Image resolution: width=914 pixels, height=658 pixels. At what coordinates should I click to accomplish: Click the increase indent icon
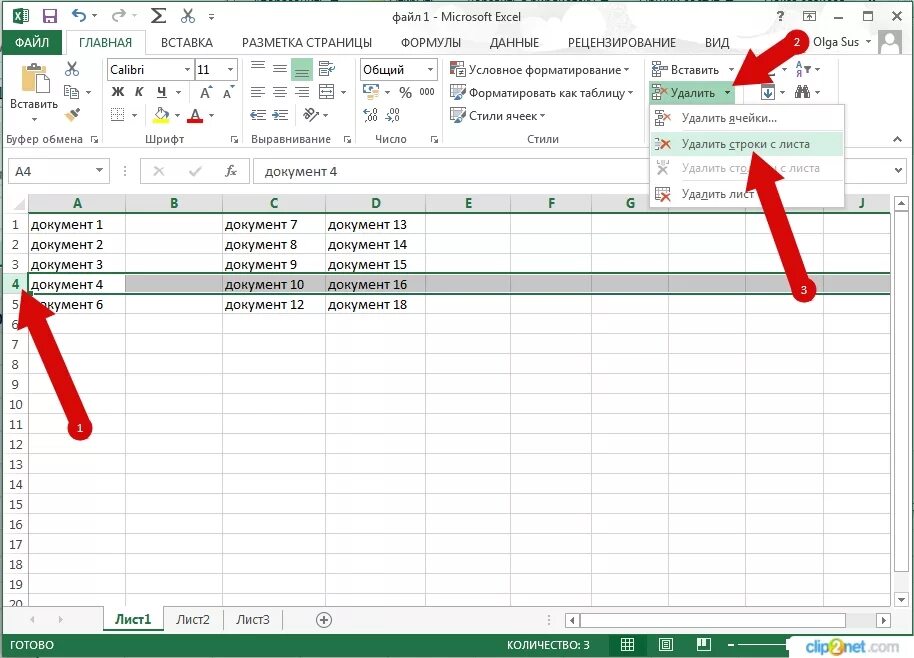pos(280,115)
